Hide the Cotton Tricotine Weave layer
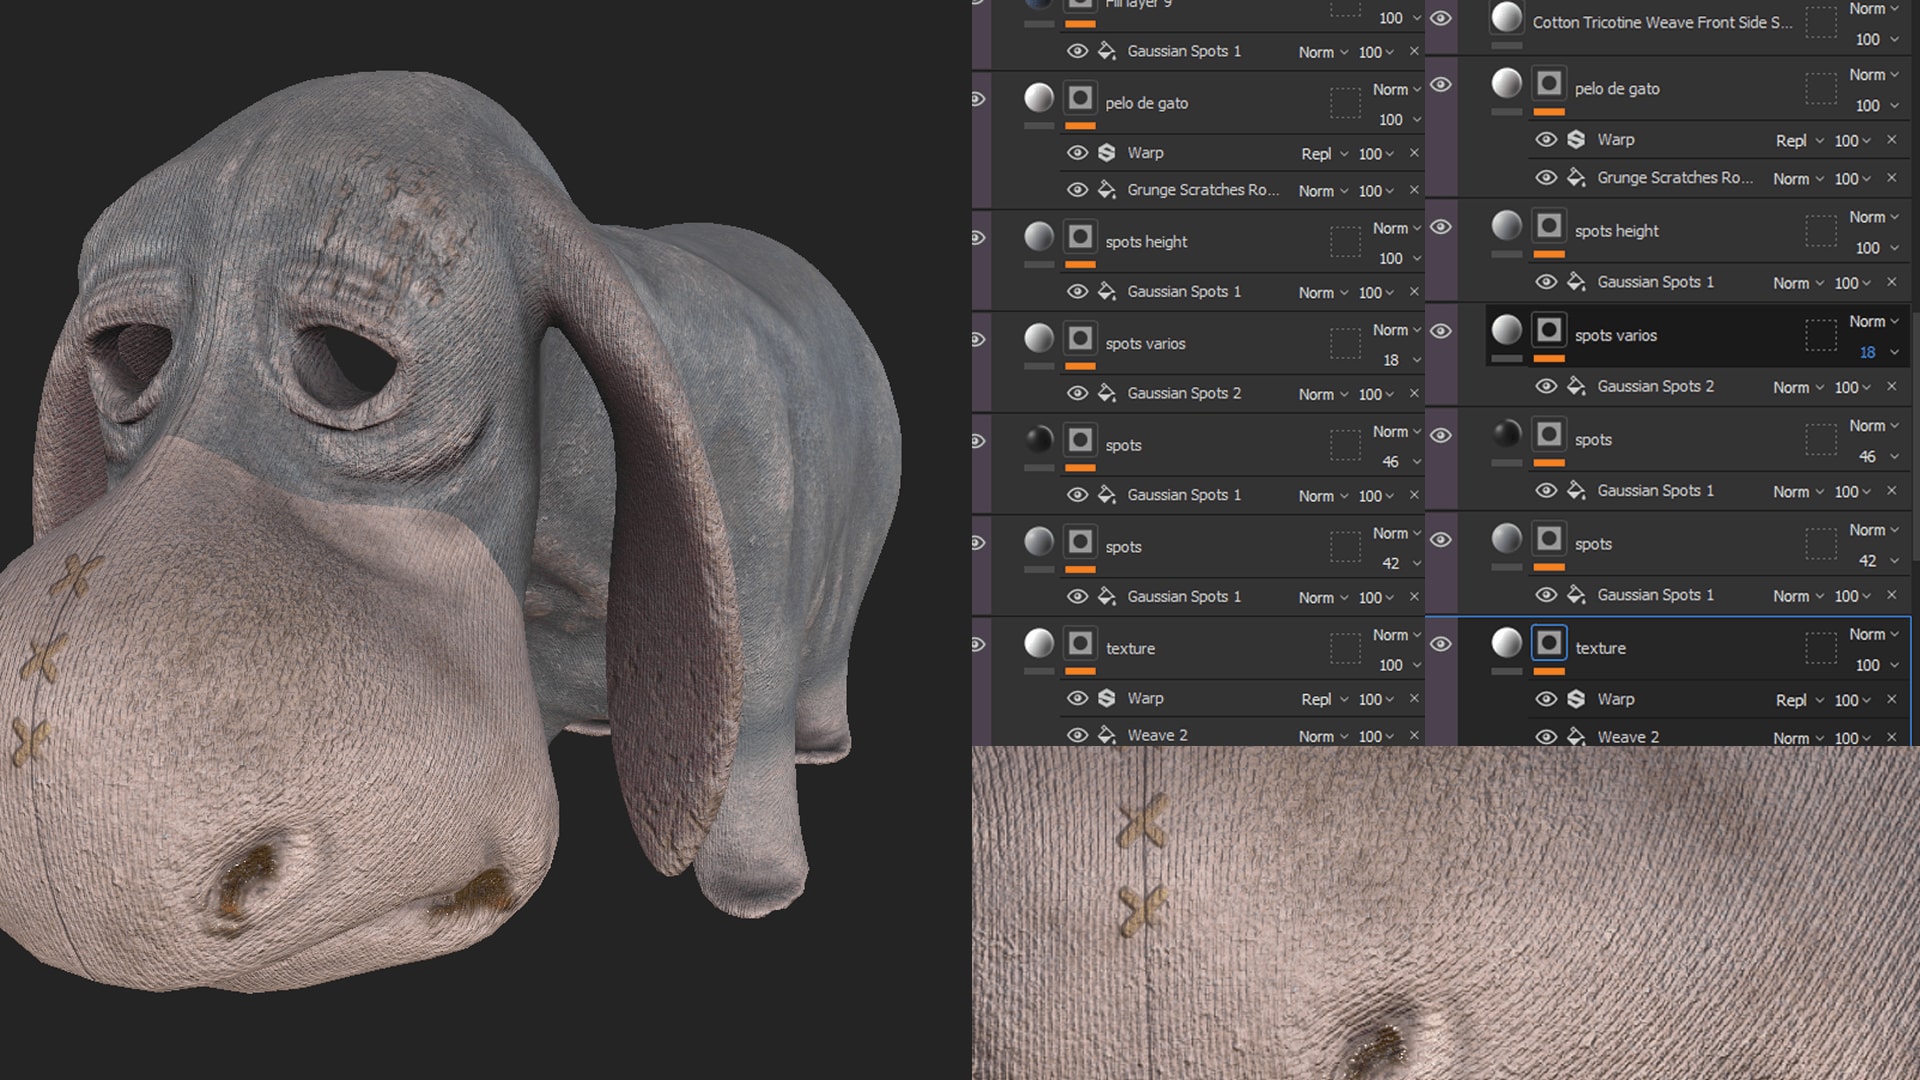The image size is (1920, 1080). point(1441,17)
